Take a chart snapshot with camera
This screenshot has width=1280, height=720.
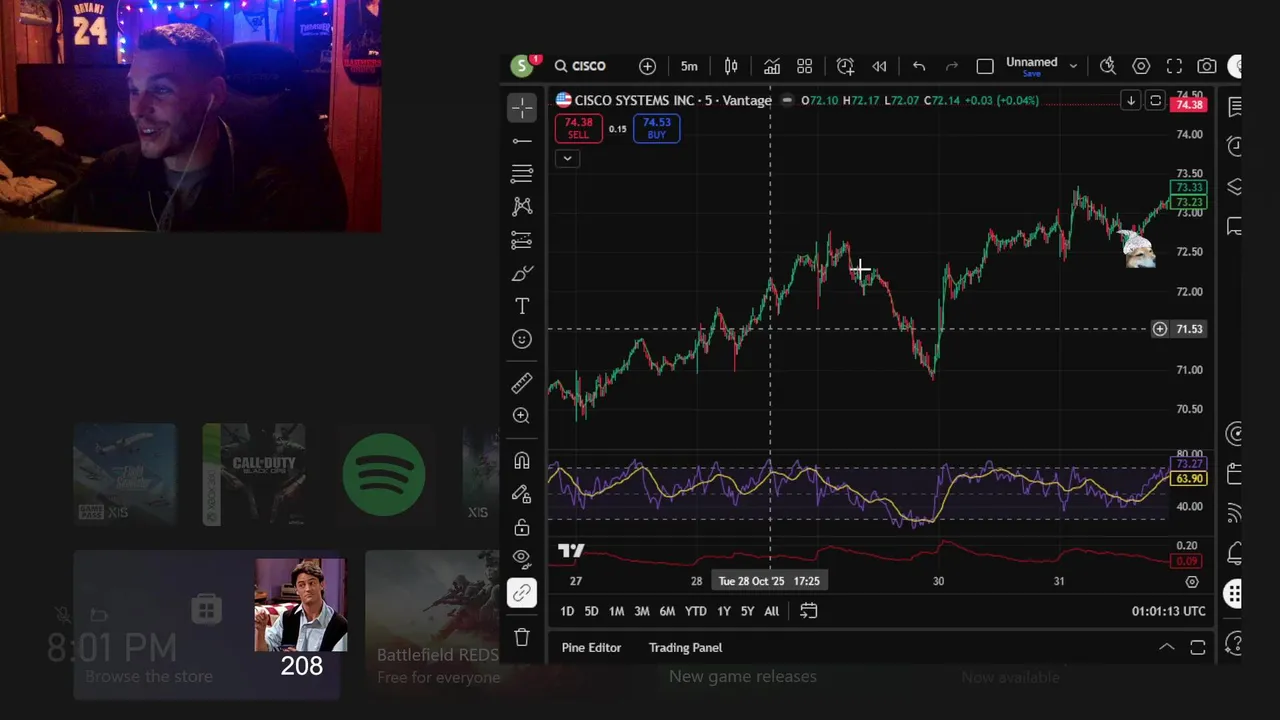tap(1207, 66)
